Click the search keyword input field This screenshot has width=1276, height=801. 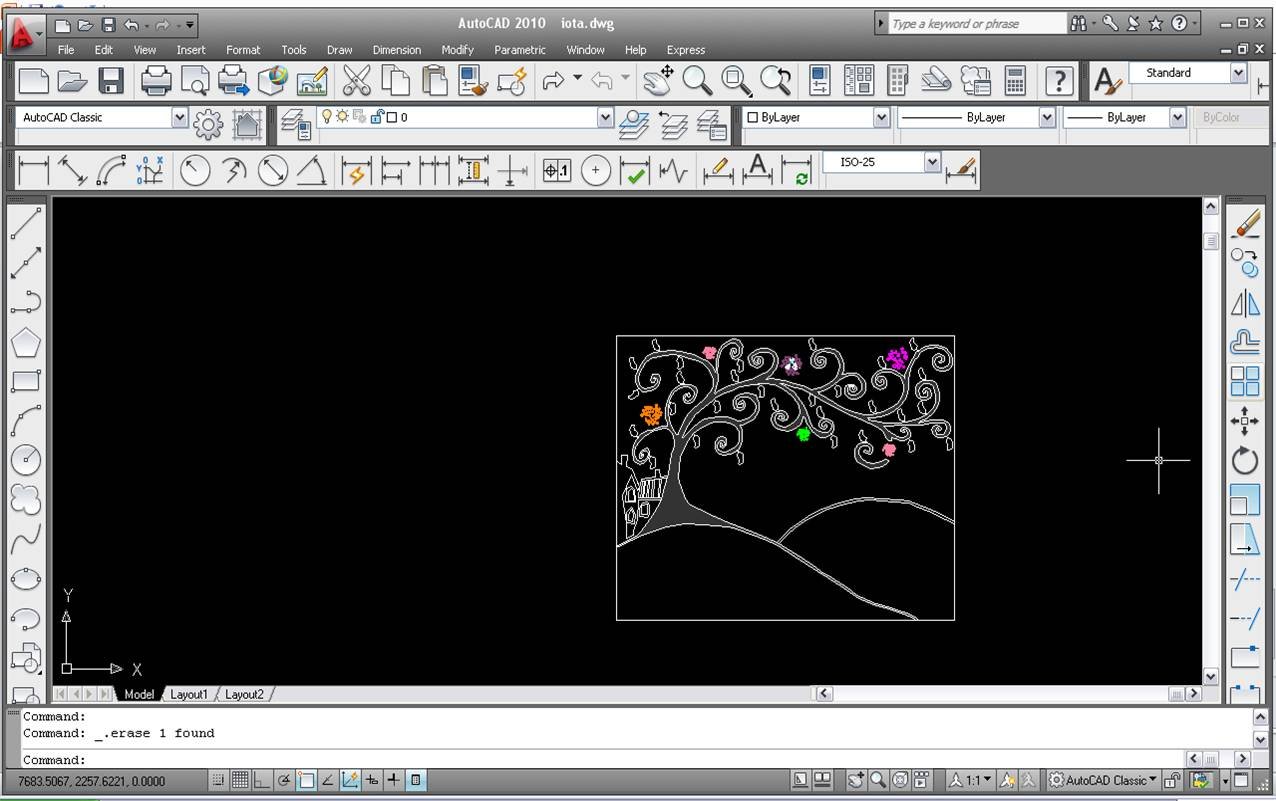(977, 24)
